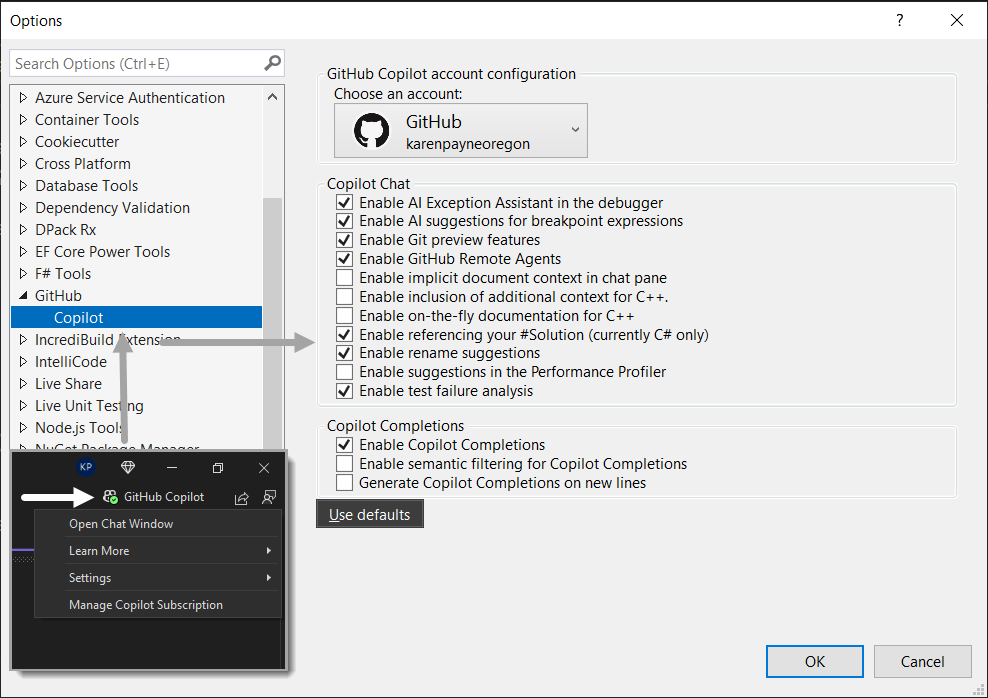Enable implicit document context in chat pane
This screenshot has width=988, height=698.
tap(344, 278)
